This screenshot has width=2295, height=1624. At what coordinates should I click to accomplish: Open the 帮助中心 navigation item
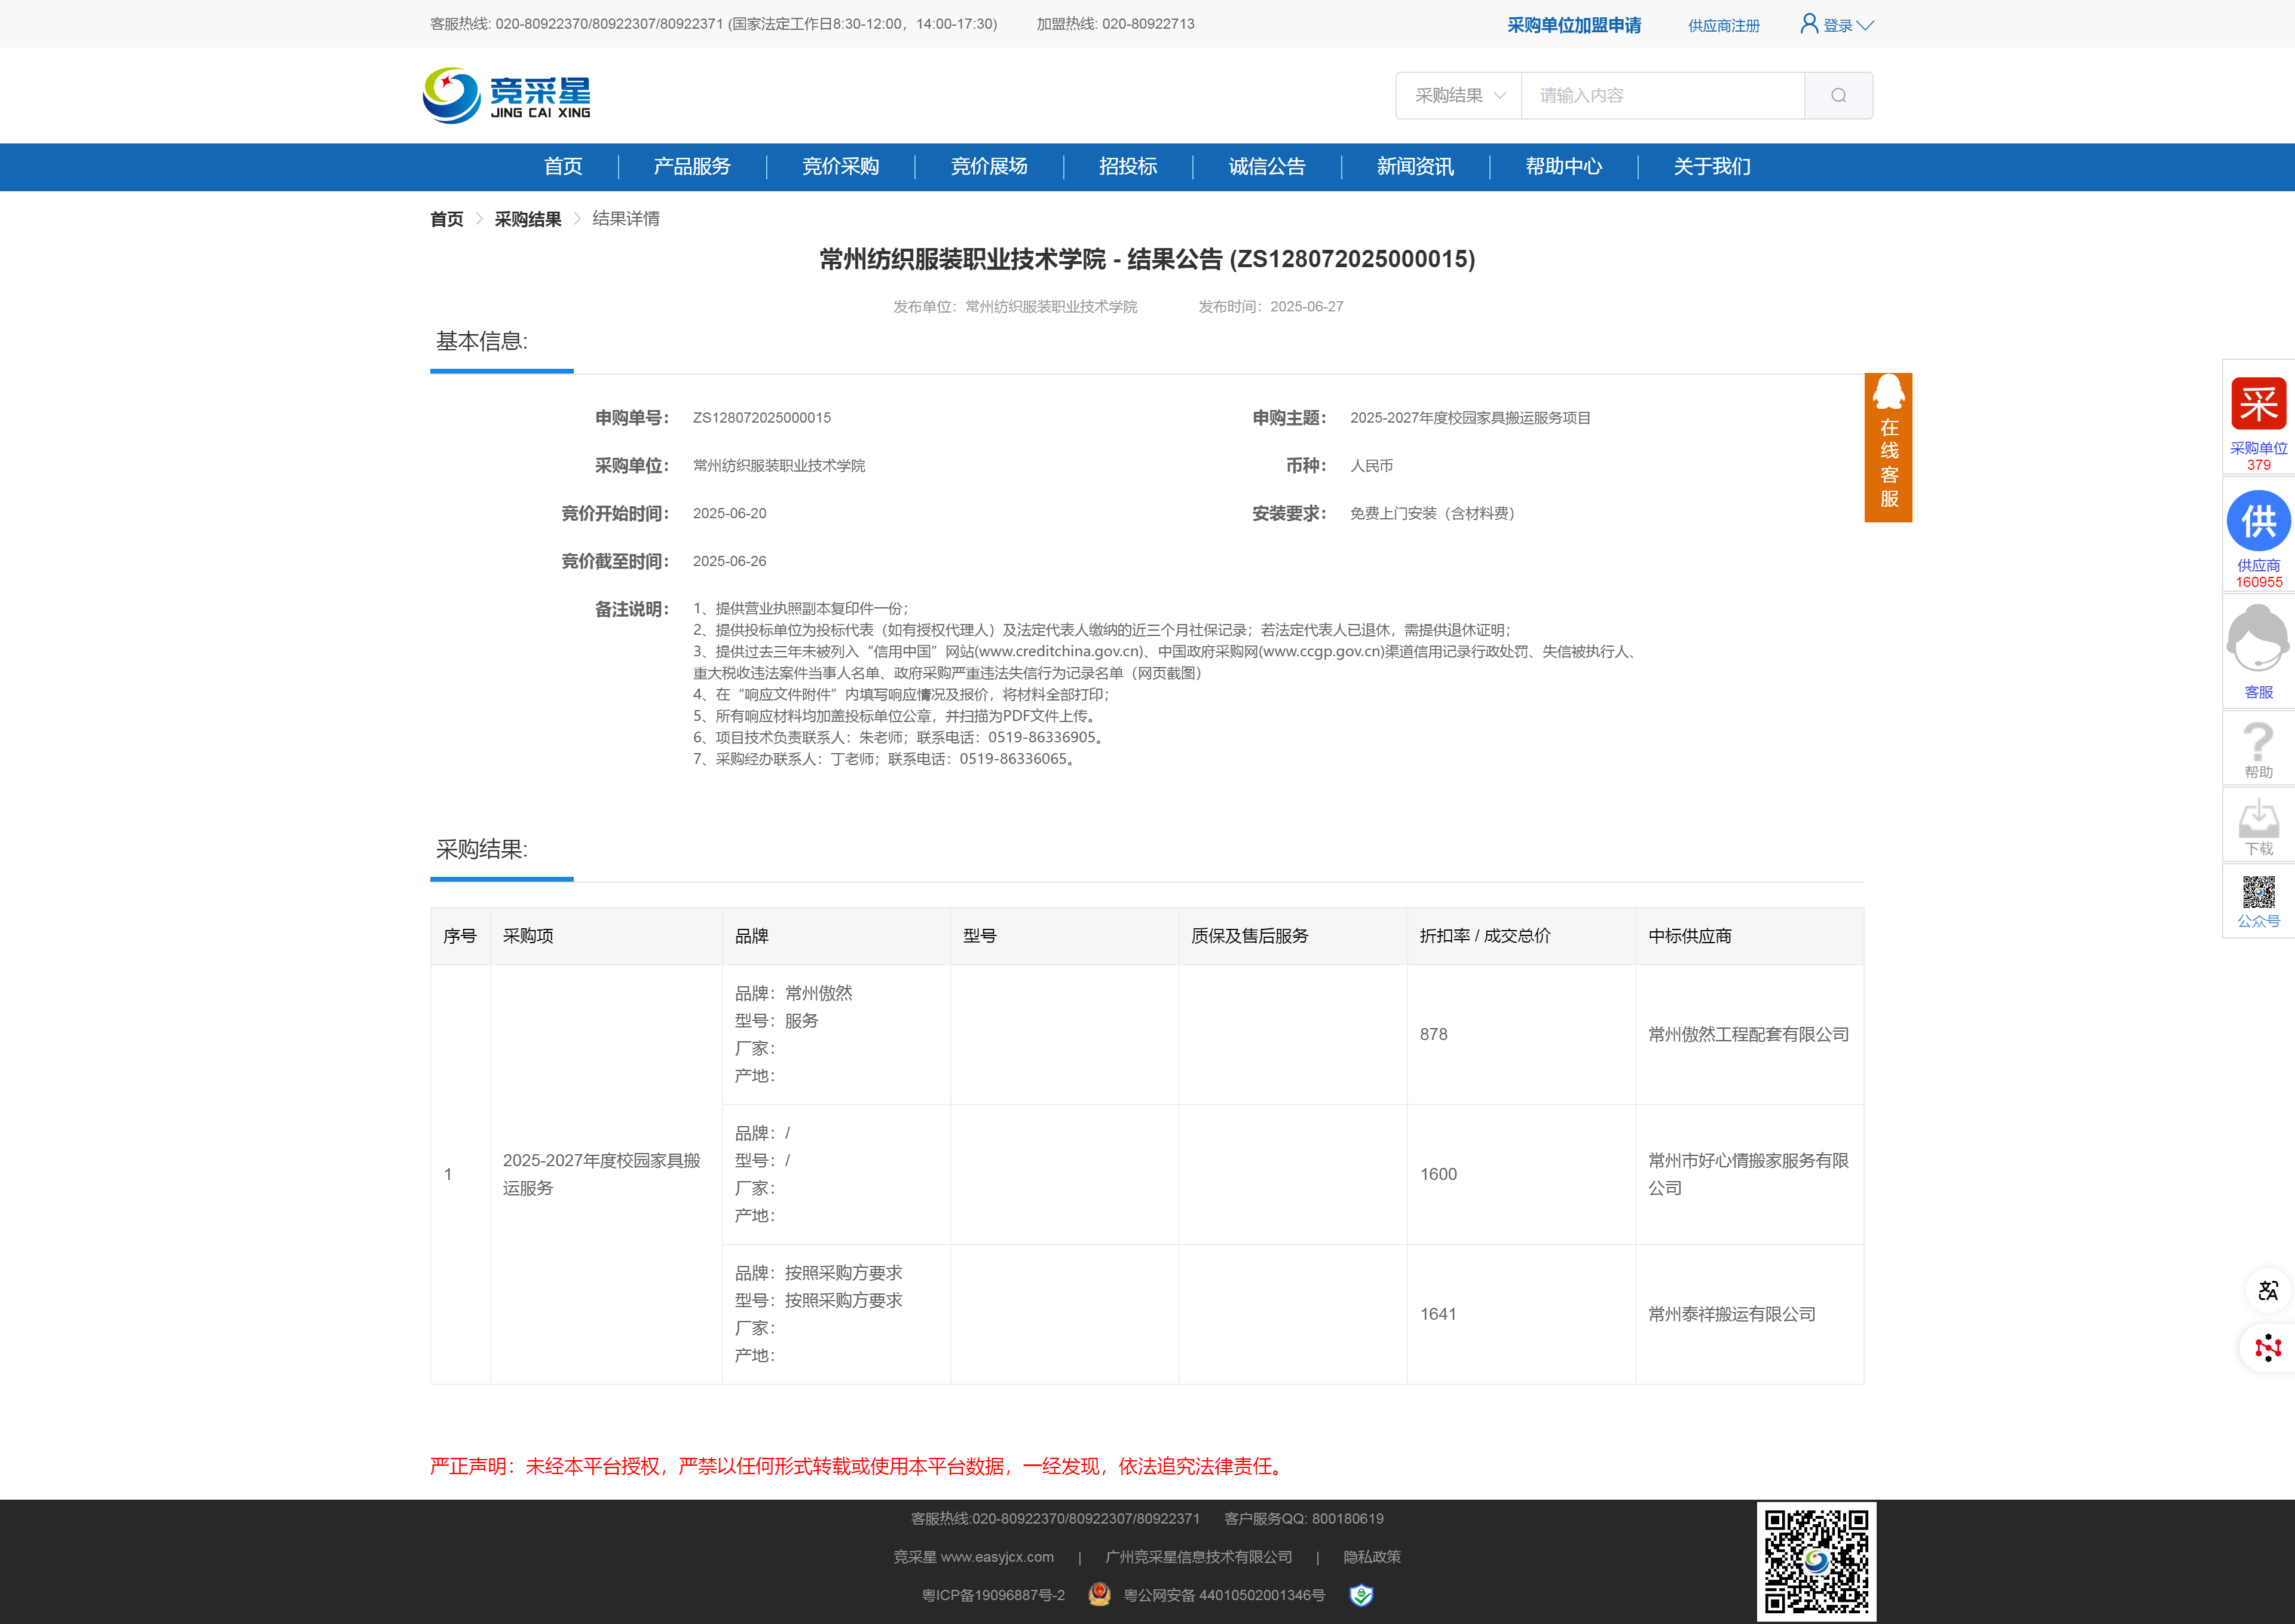tap(1563, 166)
